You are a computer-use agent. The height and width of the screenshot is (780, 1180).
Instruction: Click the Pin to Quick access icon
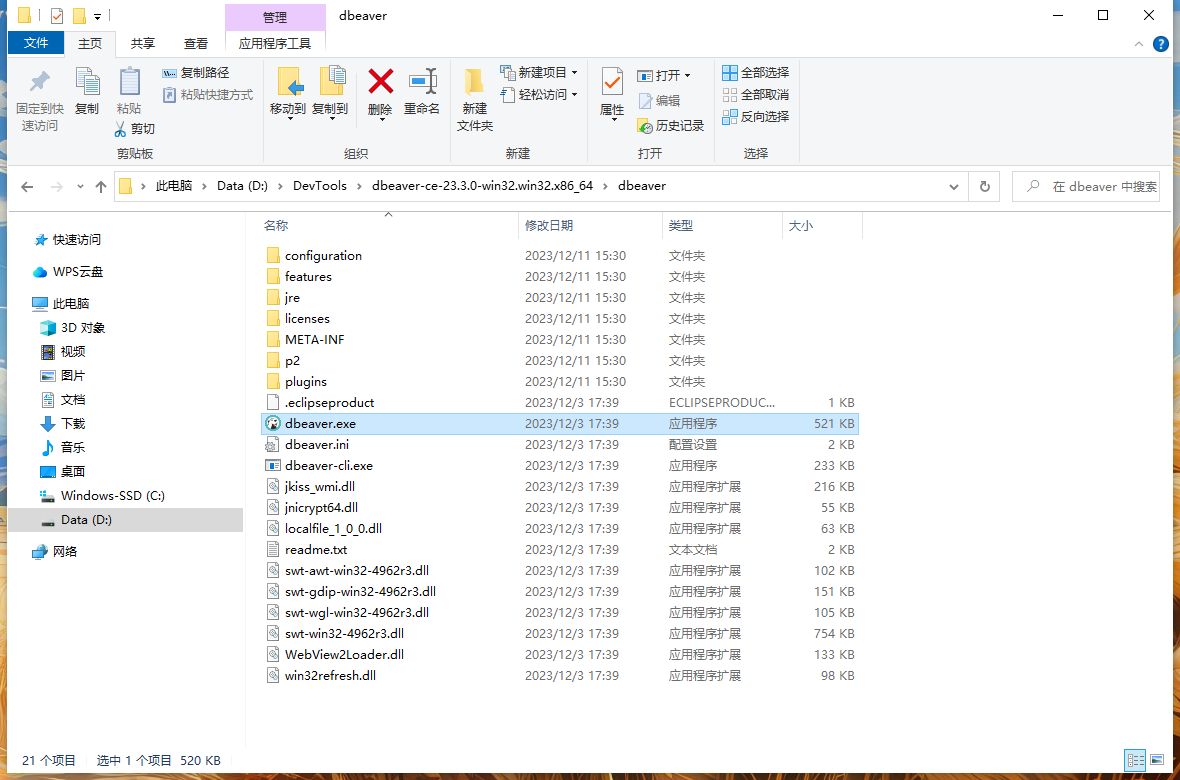coord(39,81)
